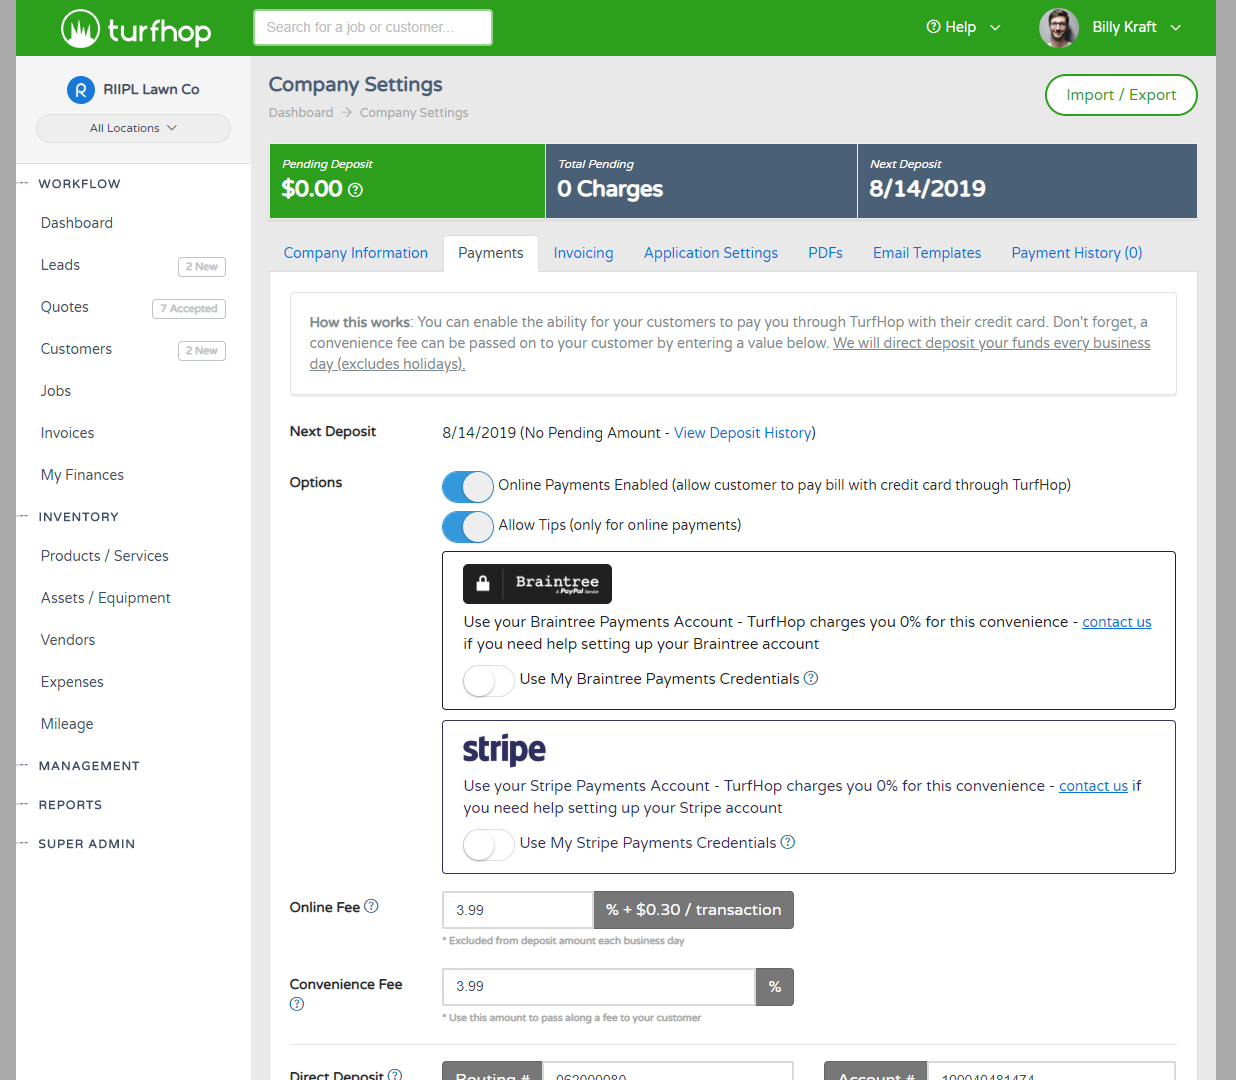Click Billy Kraft's profile avatar

click(x=1058, y=27)
